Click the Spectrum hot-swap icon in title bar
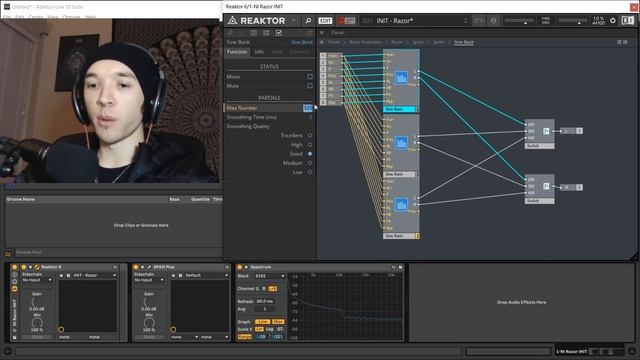Viewport: 640px width, 360px height. click(x=394, y=267)
